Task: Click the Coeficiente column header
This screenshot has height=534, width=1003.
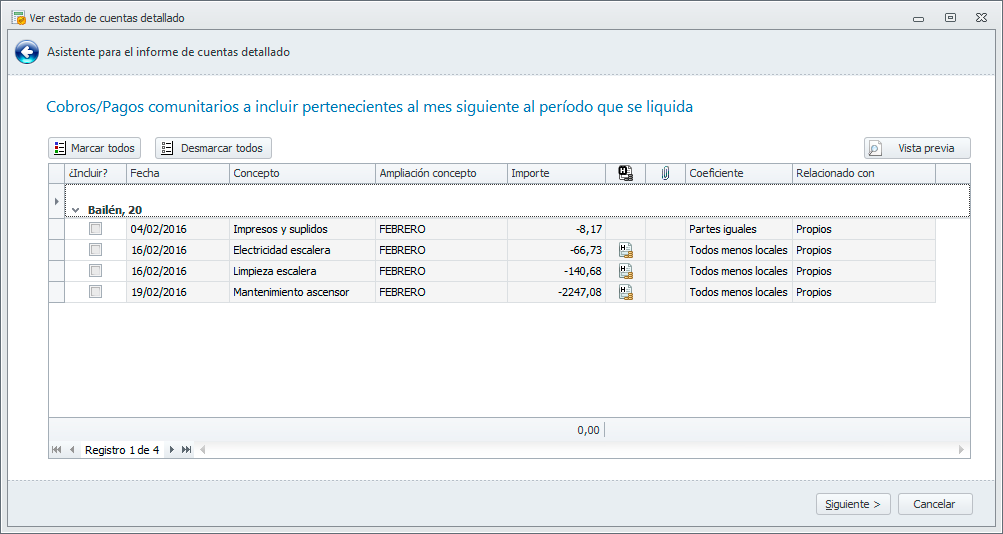Action: pos(738,173)
